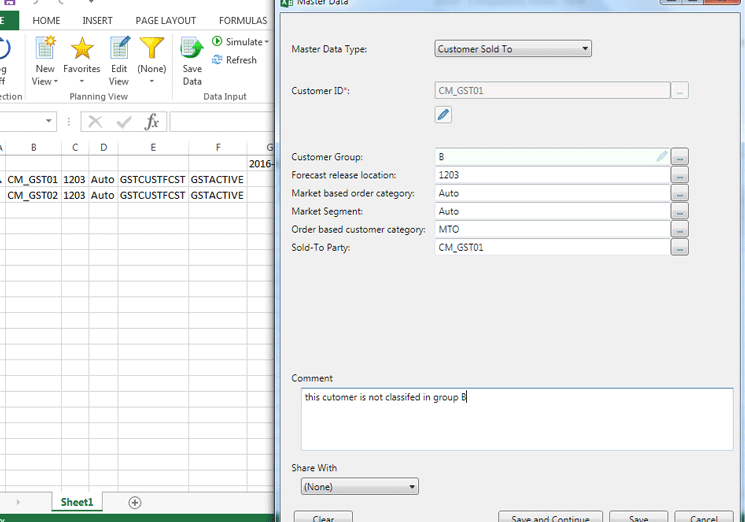745x522 pixels.
Task: Click the Cancel button in the dialog
Action: tap(704, 518)
